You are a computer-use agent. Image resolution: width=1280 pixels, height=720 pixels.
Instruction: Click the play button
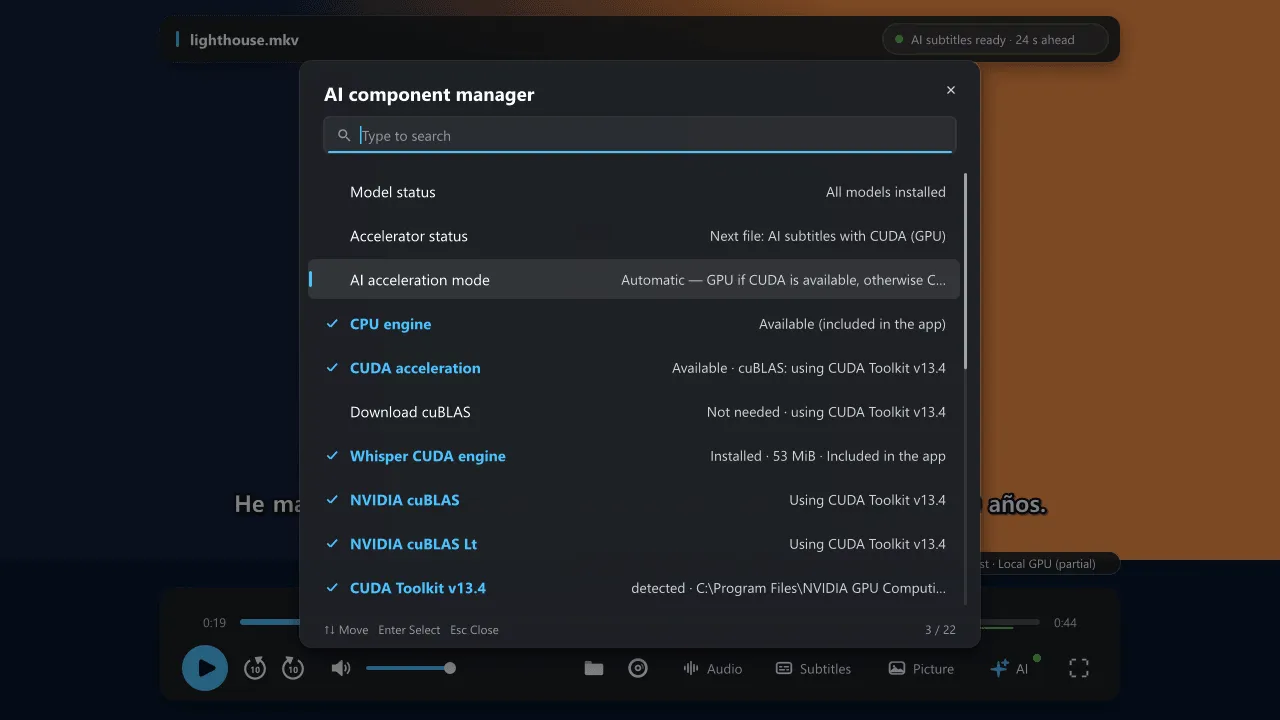point(205,668)
